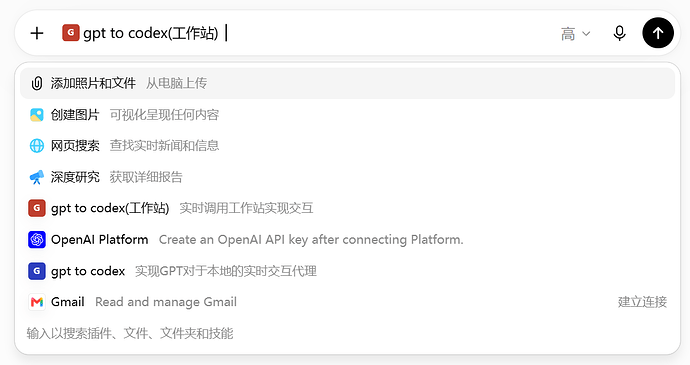
Task: Start voice input with the microphone icon
Action: (x=619, y=33)
